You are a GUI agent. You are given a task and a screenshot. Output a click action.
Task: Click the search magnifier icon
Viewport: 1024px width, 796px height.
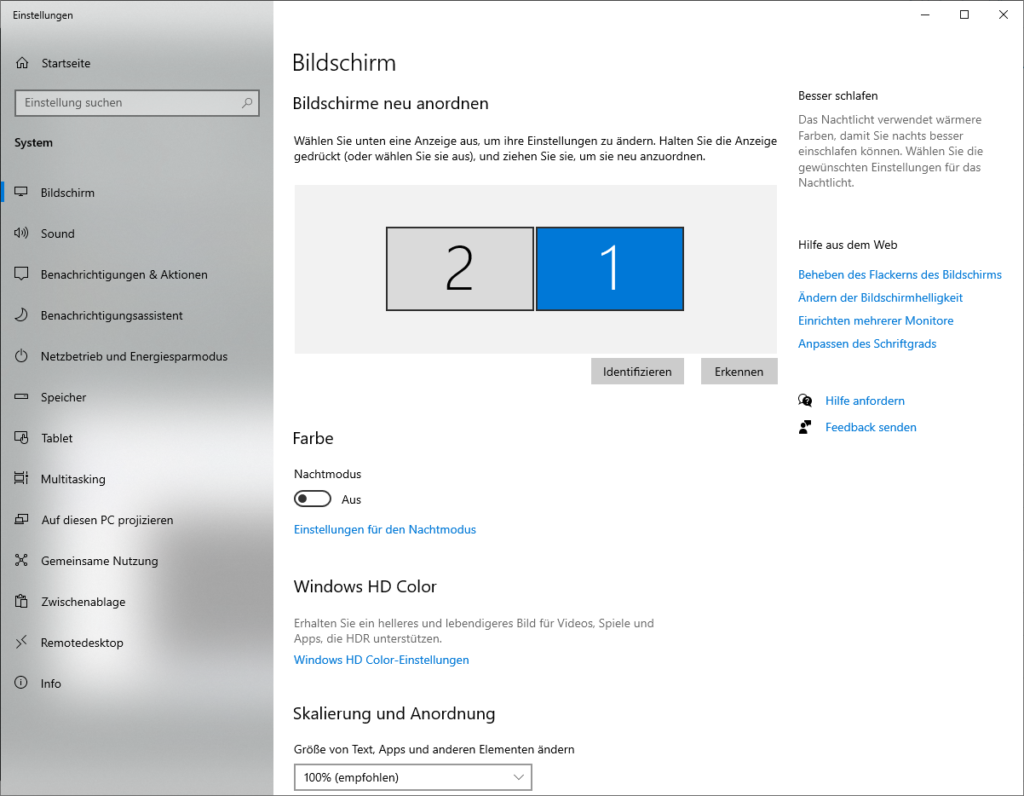(247, 103)
